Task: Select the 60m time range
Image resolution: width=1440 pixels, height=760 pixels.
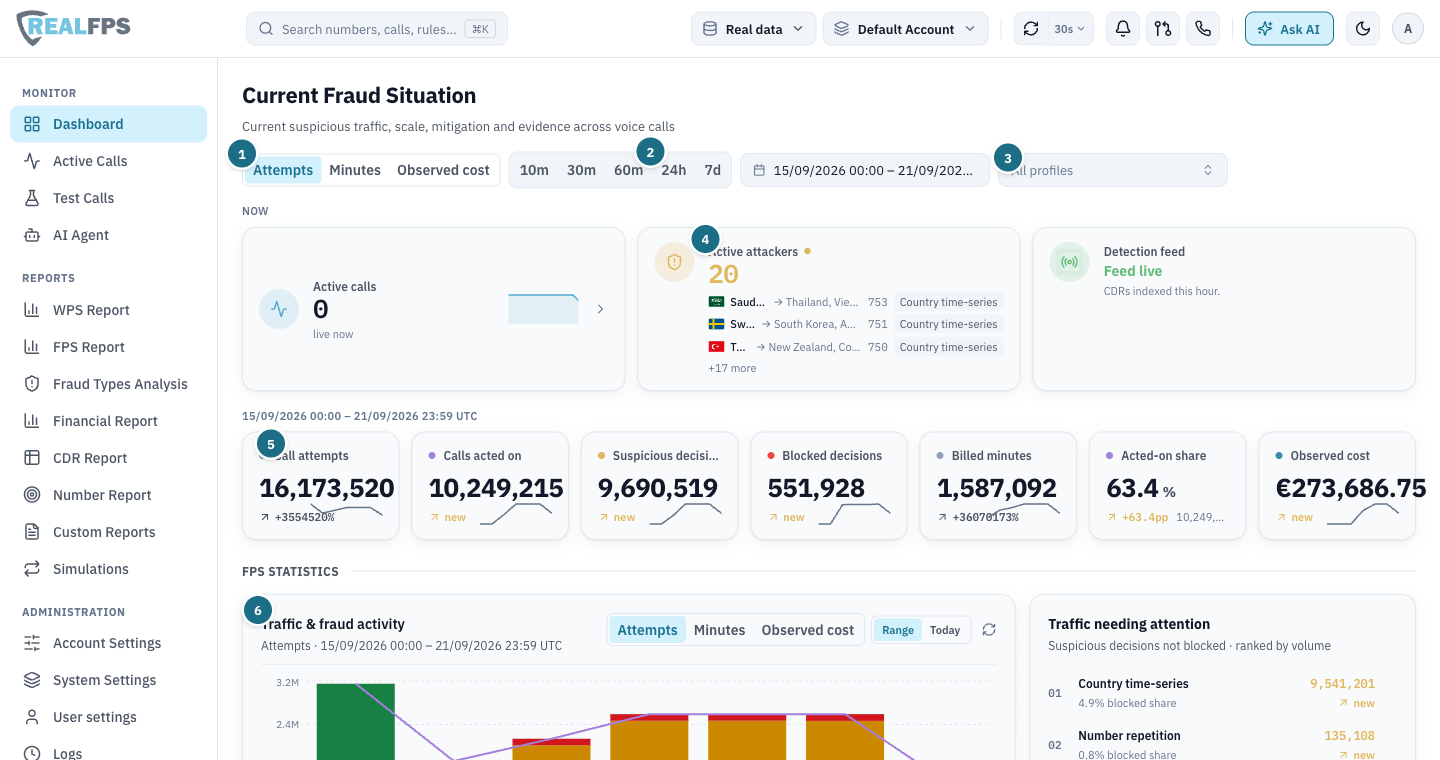Action: [x=628, y=170]
